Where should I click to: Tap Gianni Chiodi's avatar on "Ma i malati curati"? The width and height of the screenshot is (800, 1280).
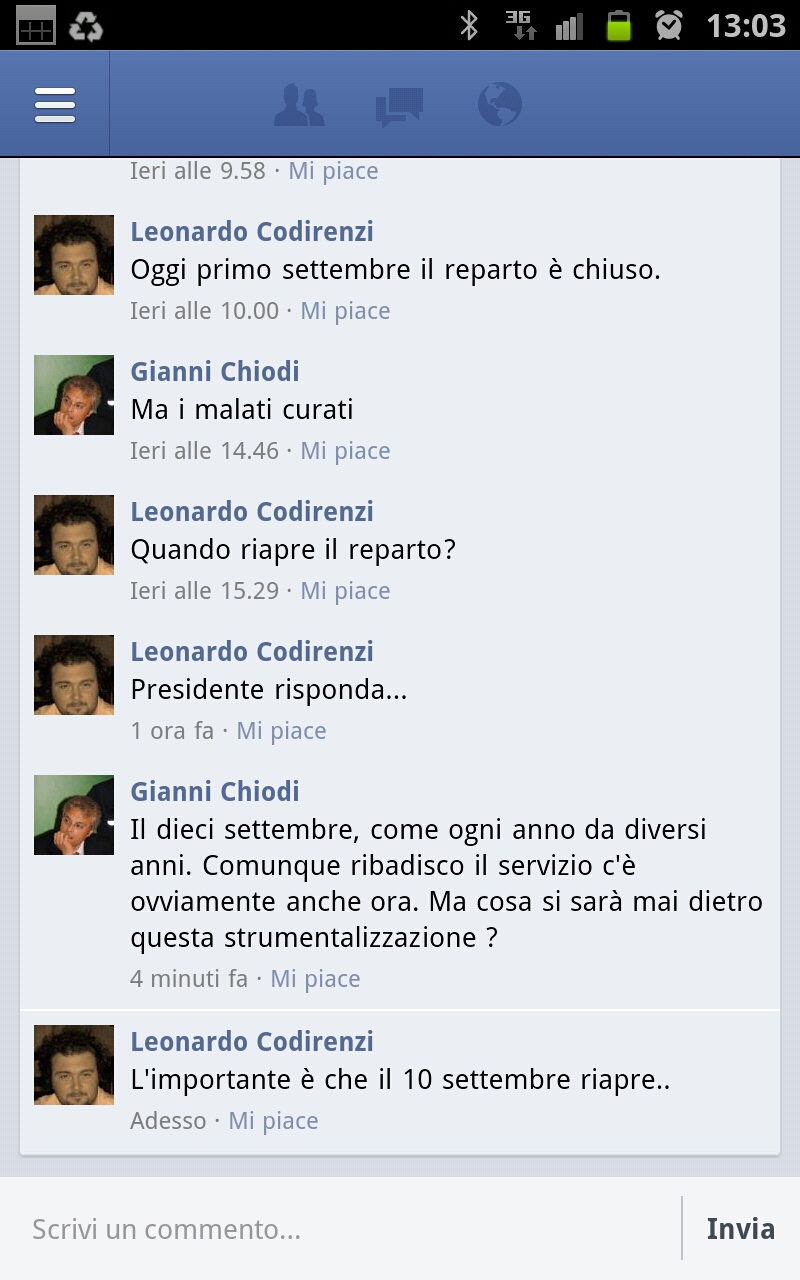74,395
